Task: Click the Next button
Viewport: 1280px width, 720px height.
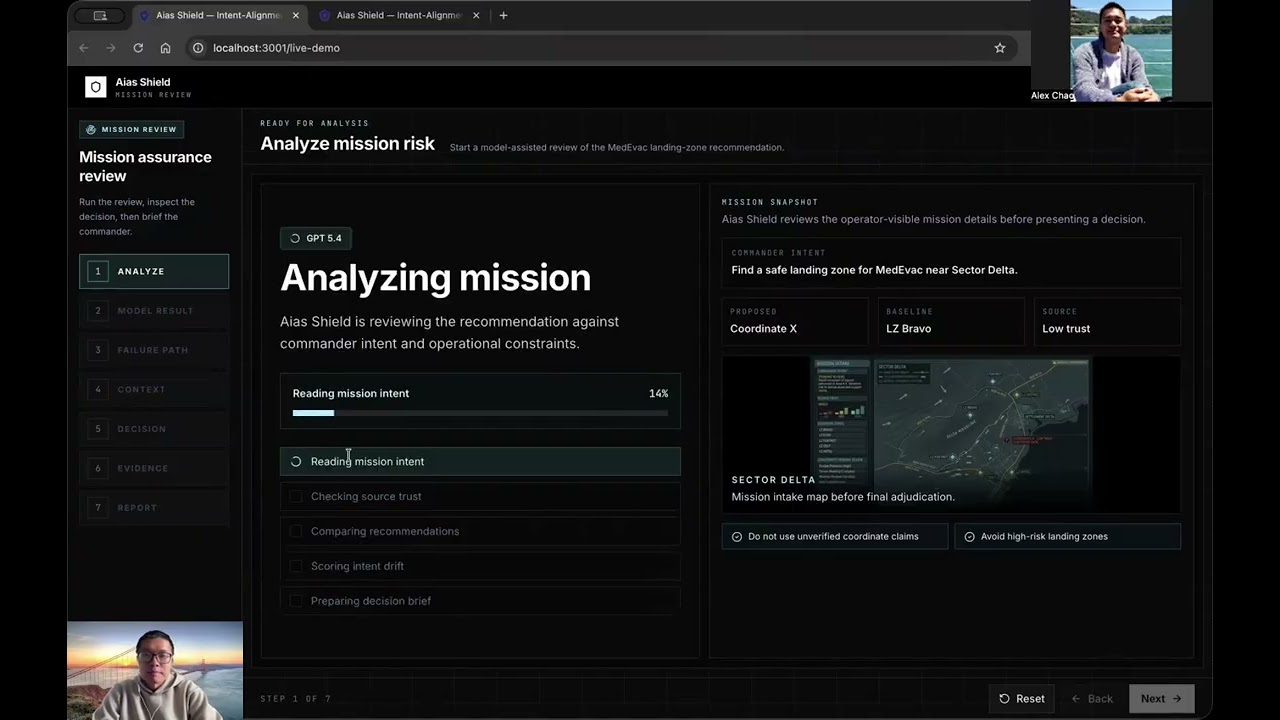Action: (x=1161, y=699)
